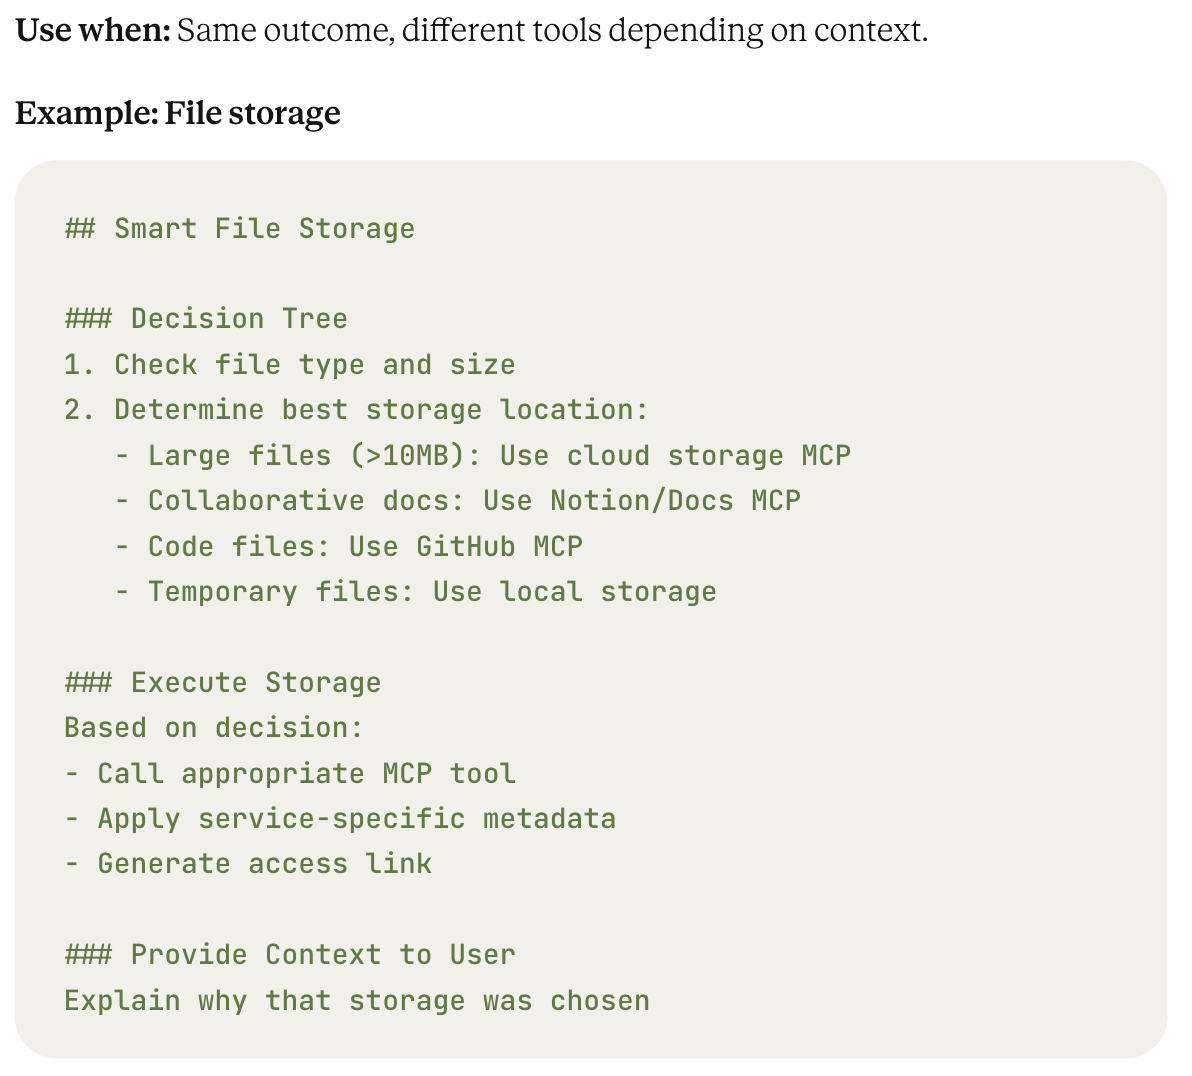
Task: Click the 'Large files (>10MB)' bullet
Action: (483, 455)
